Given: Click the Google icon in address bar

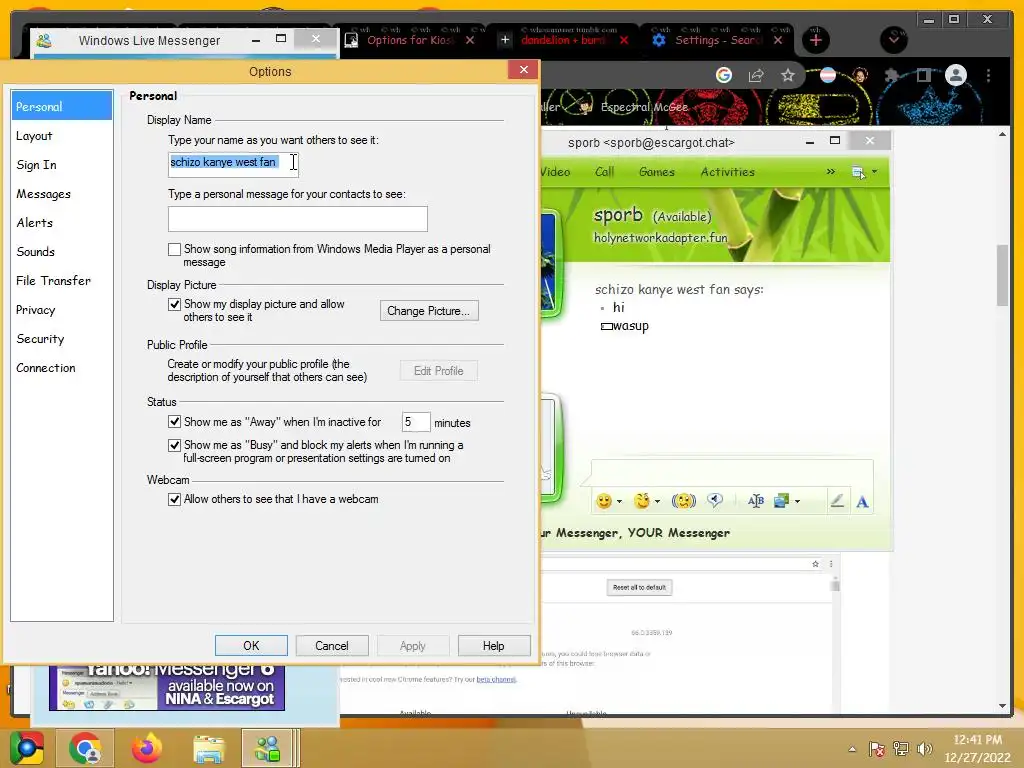Looking at the screenshot, I should 724,75.
